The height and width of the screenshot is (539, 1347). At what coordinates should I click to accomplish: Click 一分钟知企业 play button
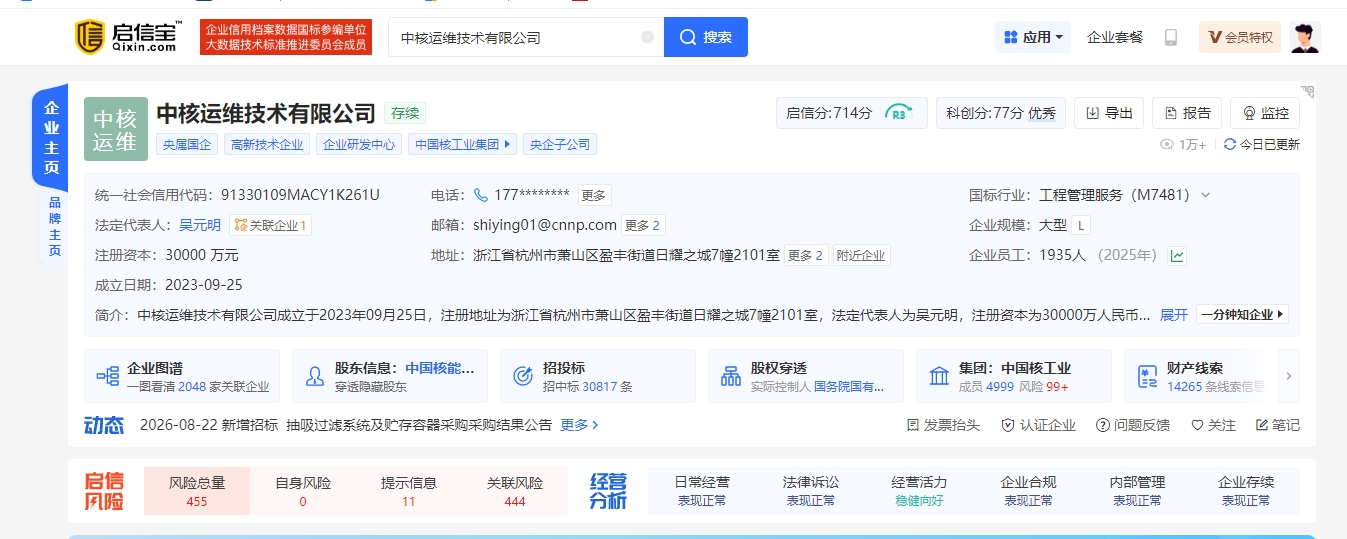point(1242,314)
